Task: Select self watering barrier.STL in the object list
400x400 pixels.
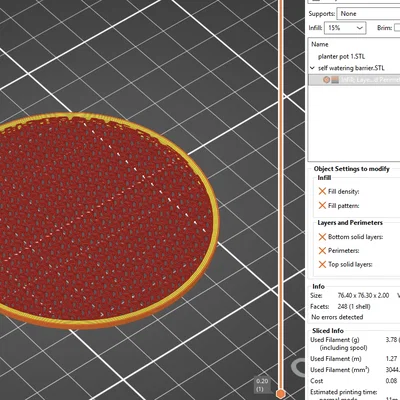Action: pyautogui.click(x=351, y=68)
